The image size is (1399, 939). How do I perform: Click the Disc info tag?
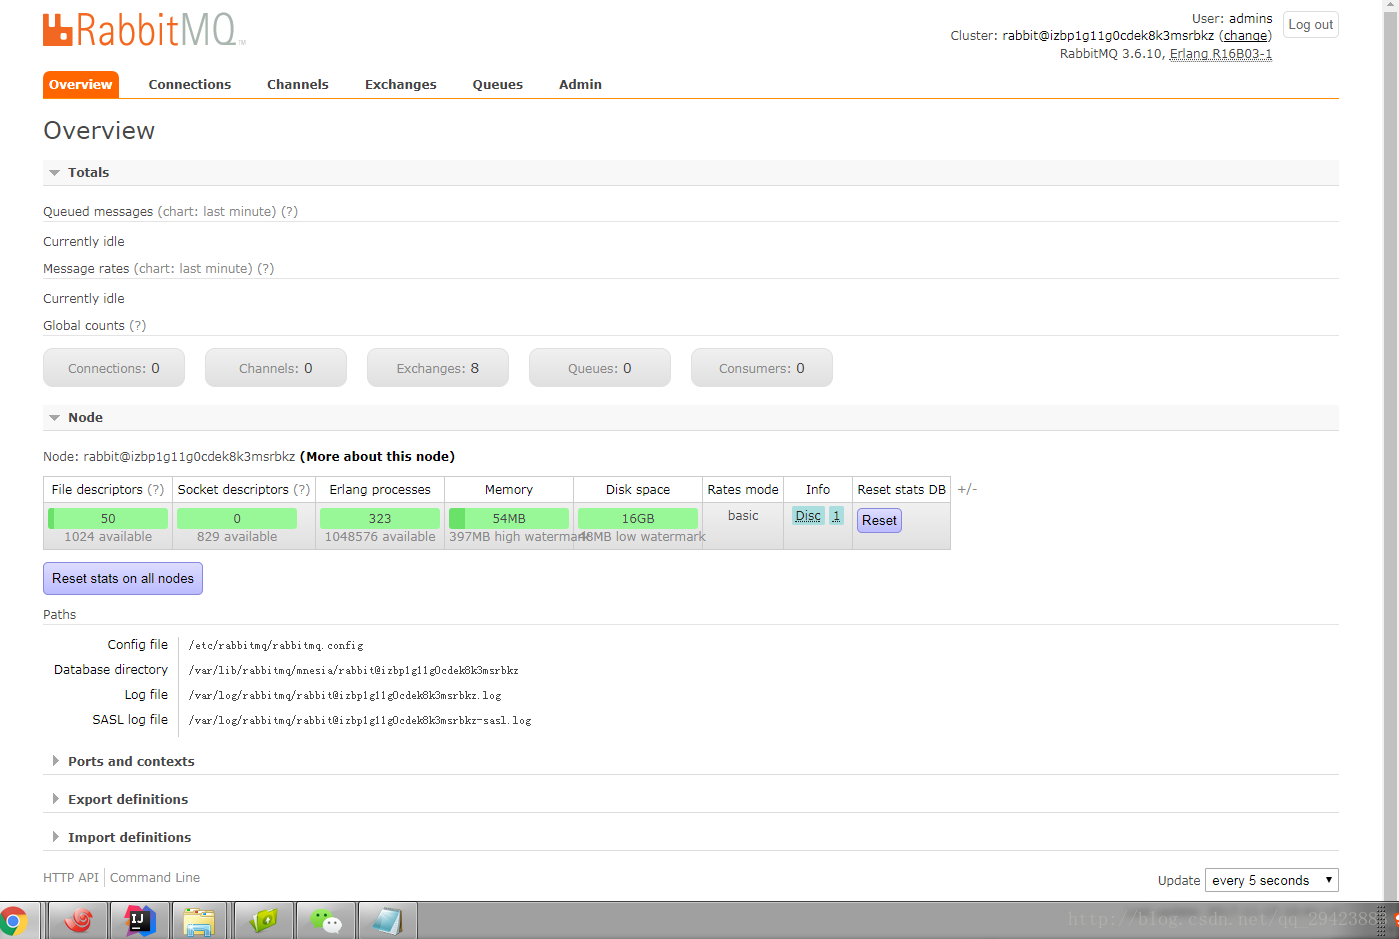[x=808, y=516]
